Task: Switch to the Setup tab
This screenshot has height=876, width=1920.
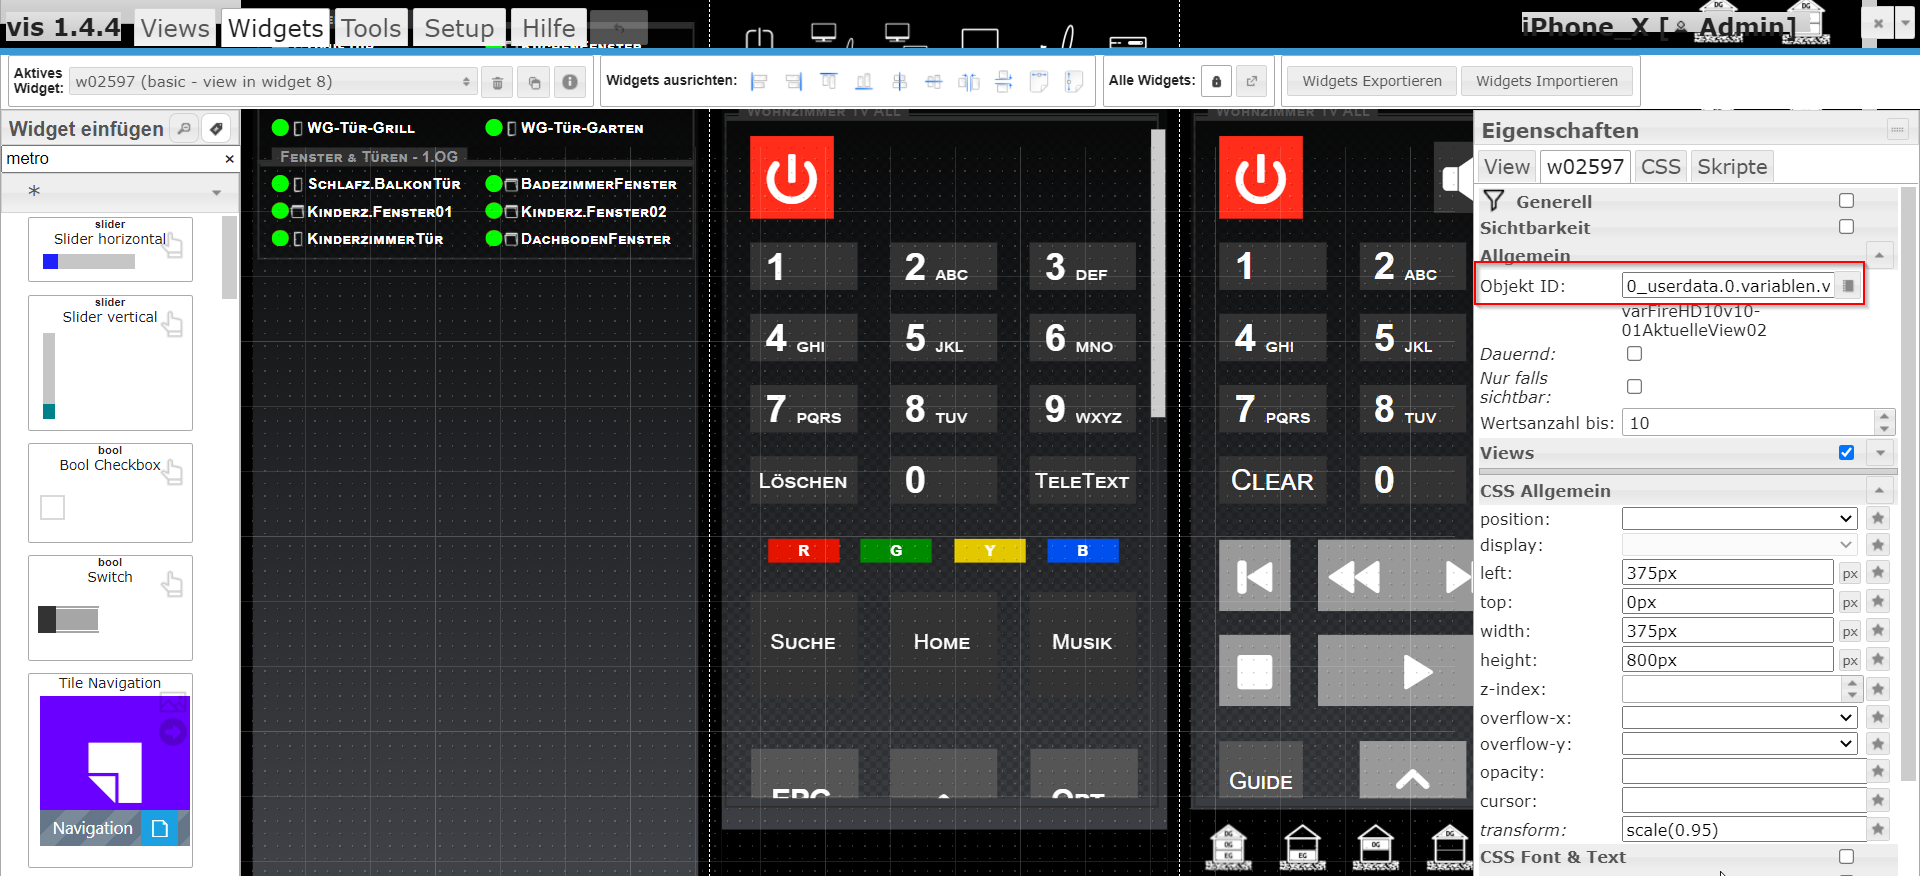Action: coord(459,28)
